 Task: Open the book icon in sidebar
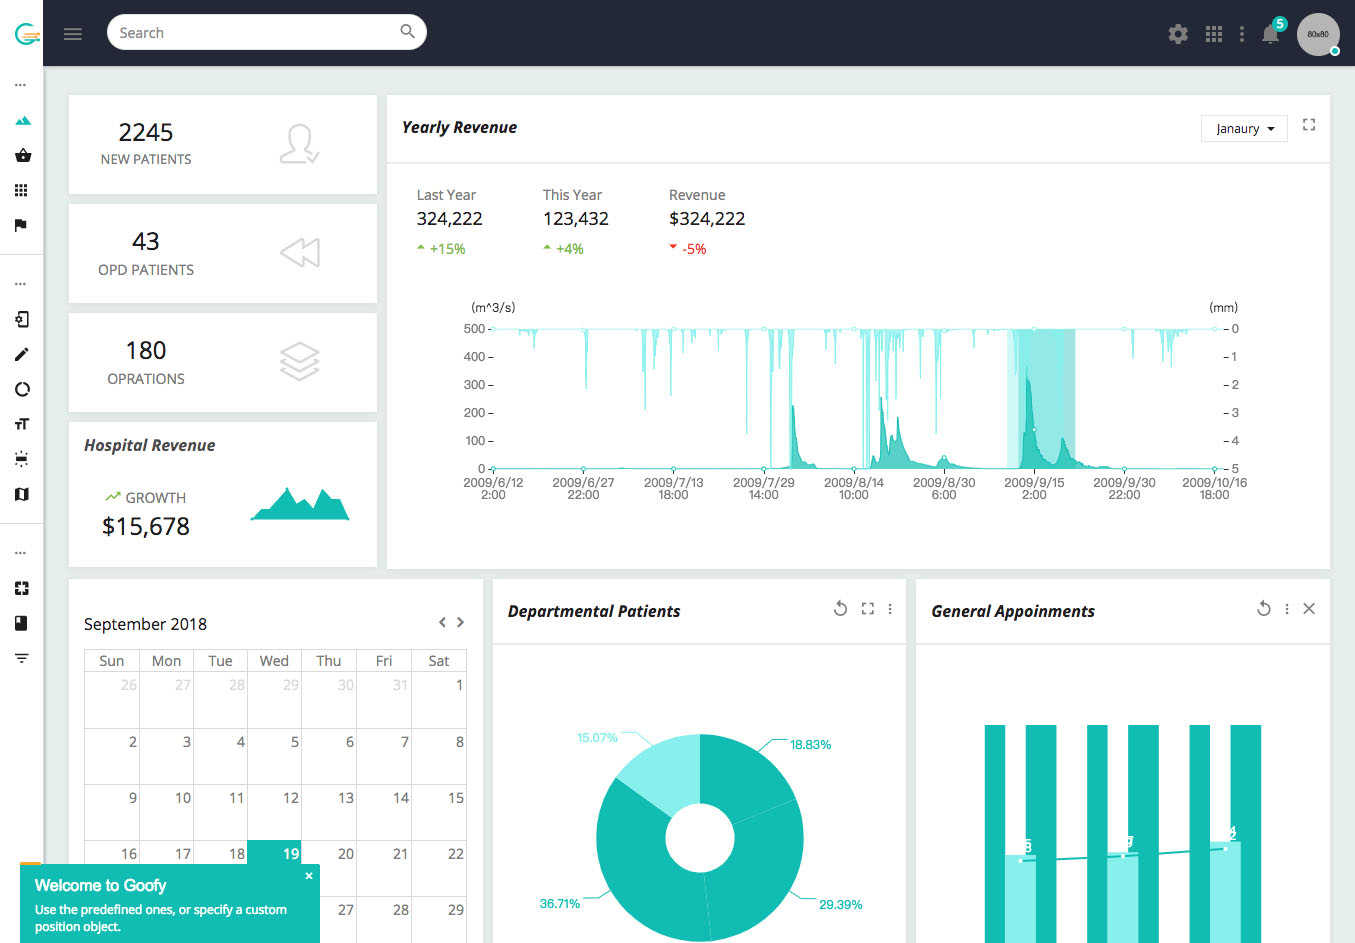22,623
